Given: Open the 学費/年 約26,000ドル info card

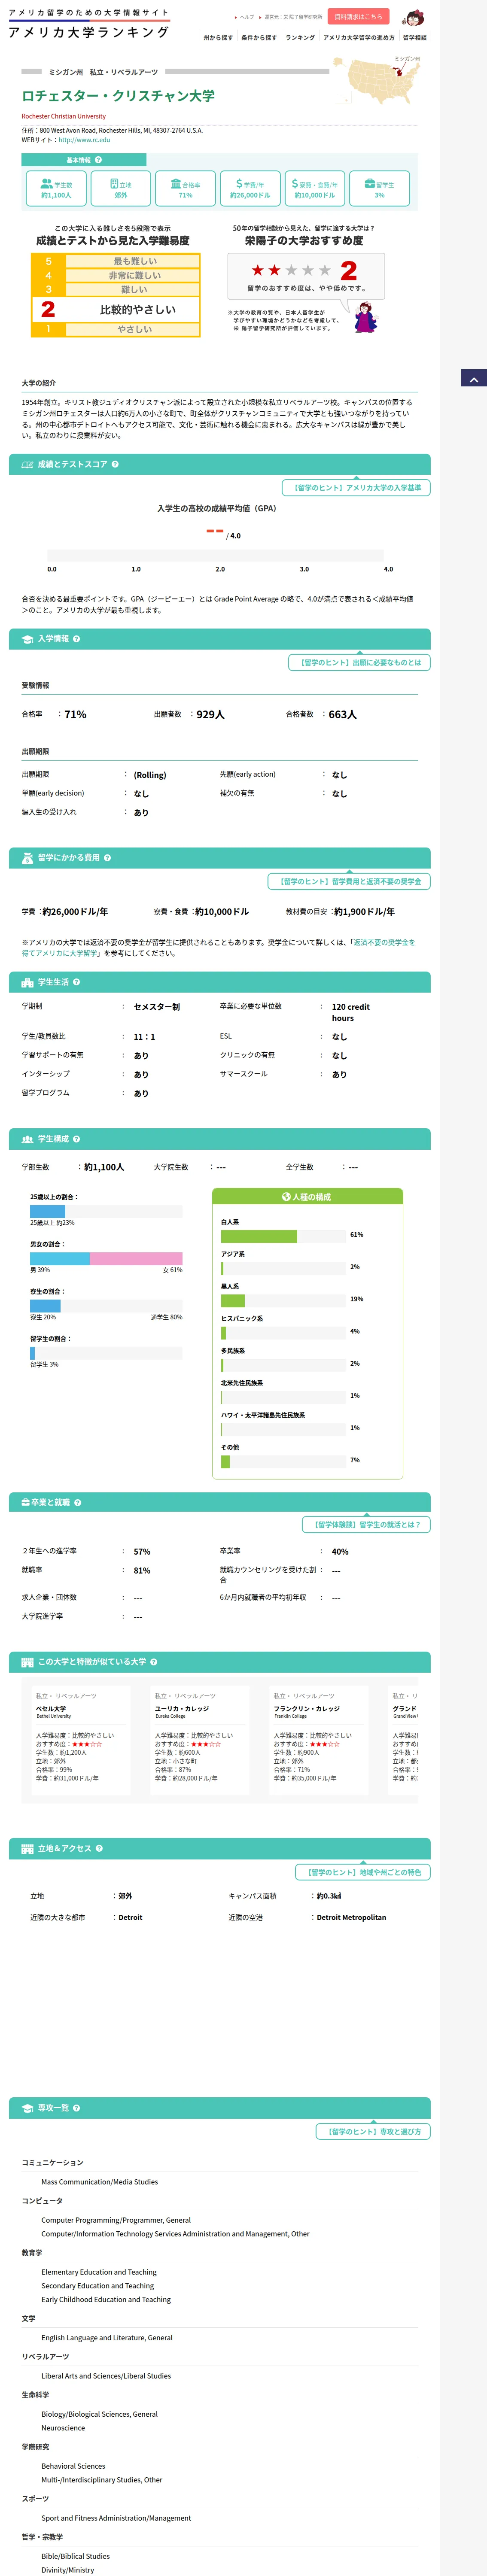Looking at the screenshot, I should point(250,189).
